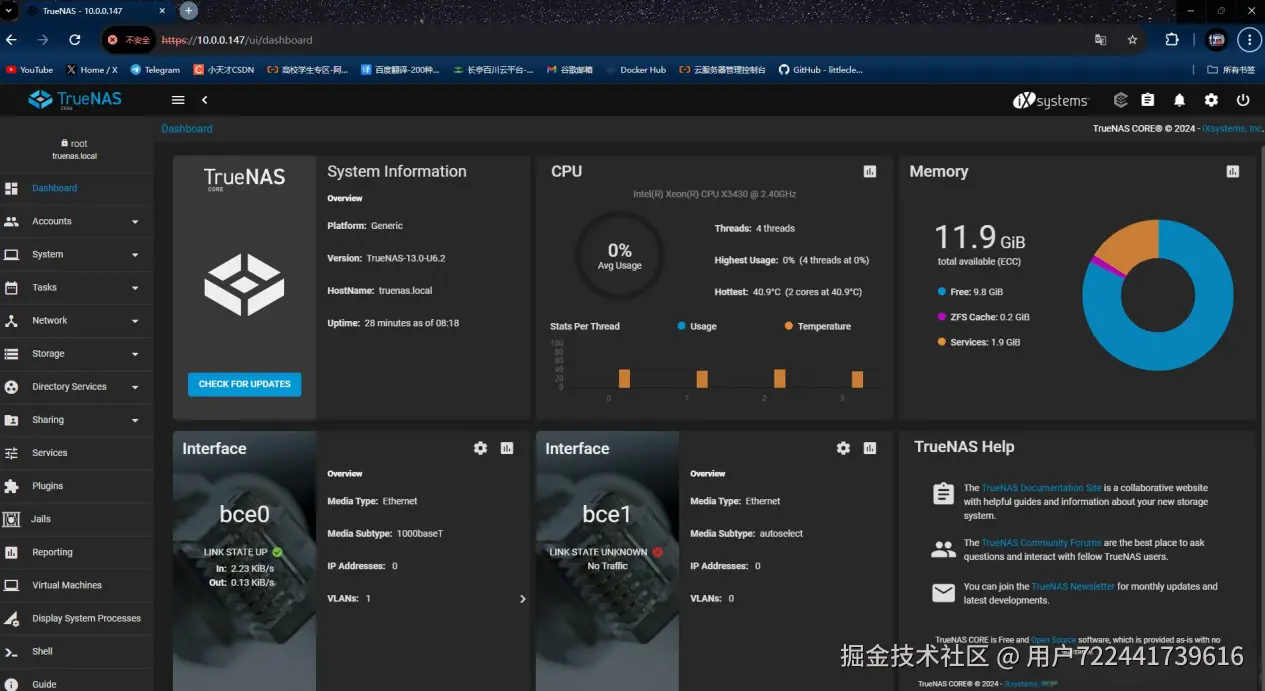1265x691 pixels.
Task: Open Display System Processes item
Action: [76, 618]
